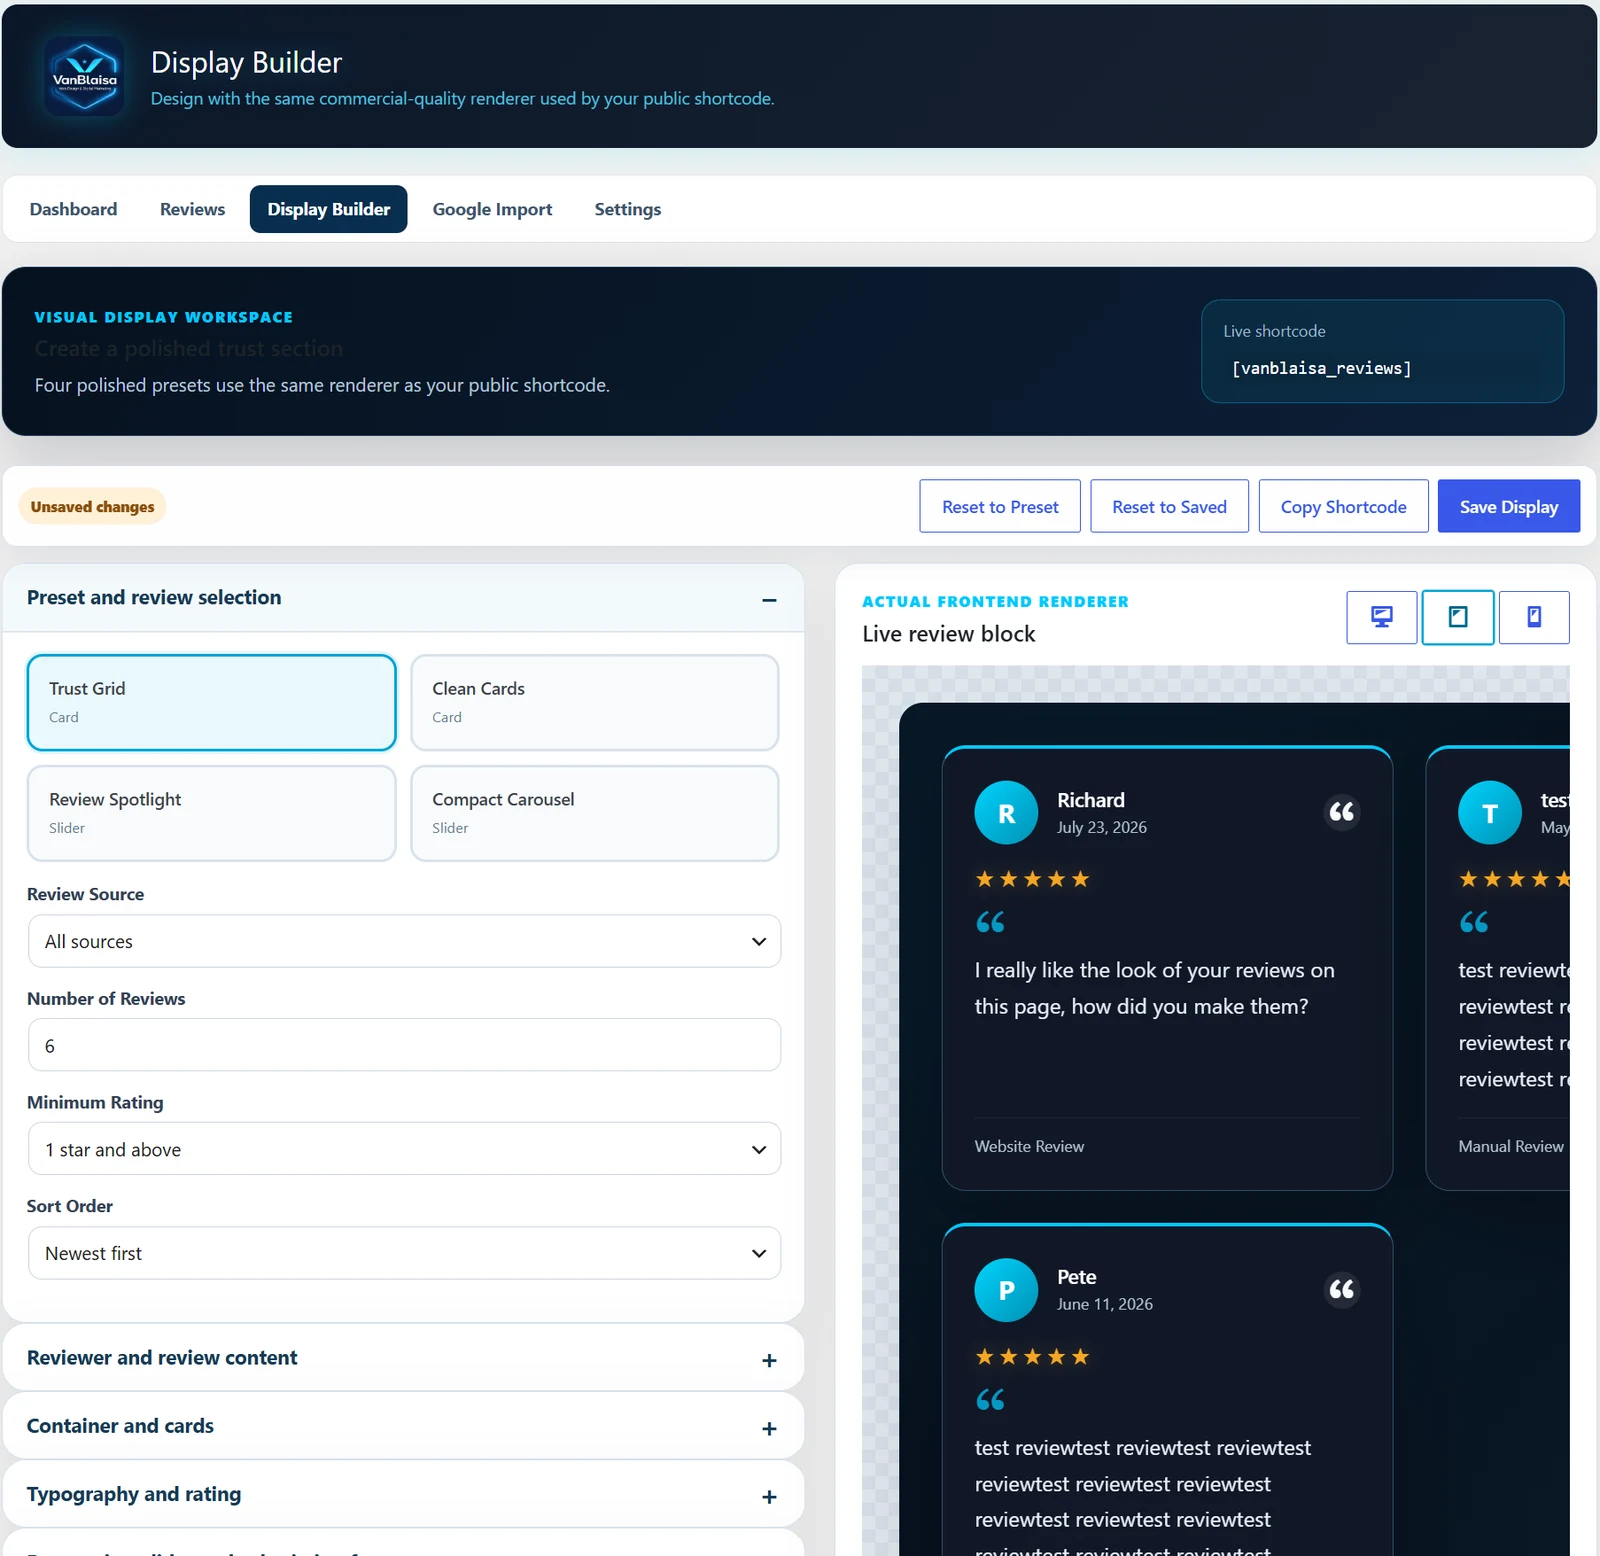
Task: Select the Trust Grid preset
Action: coord(211,702)
